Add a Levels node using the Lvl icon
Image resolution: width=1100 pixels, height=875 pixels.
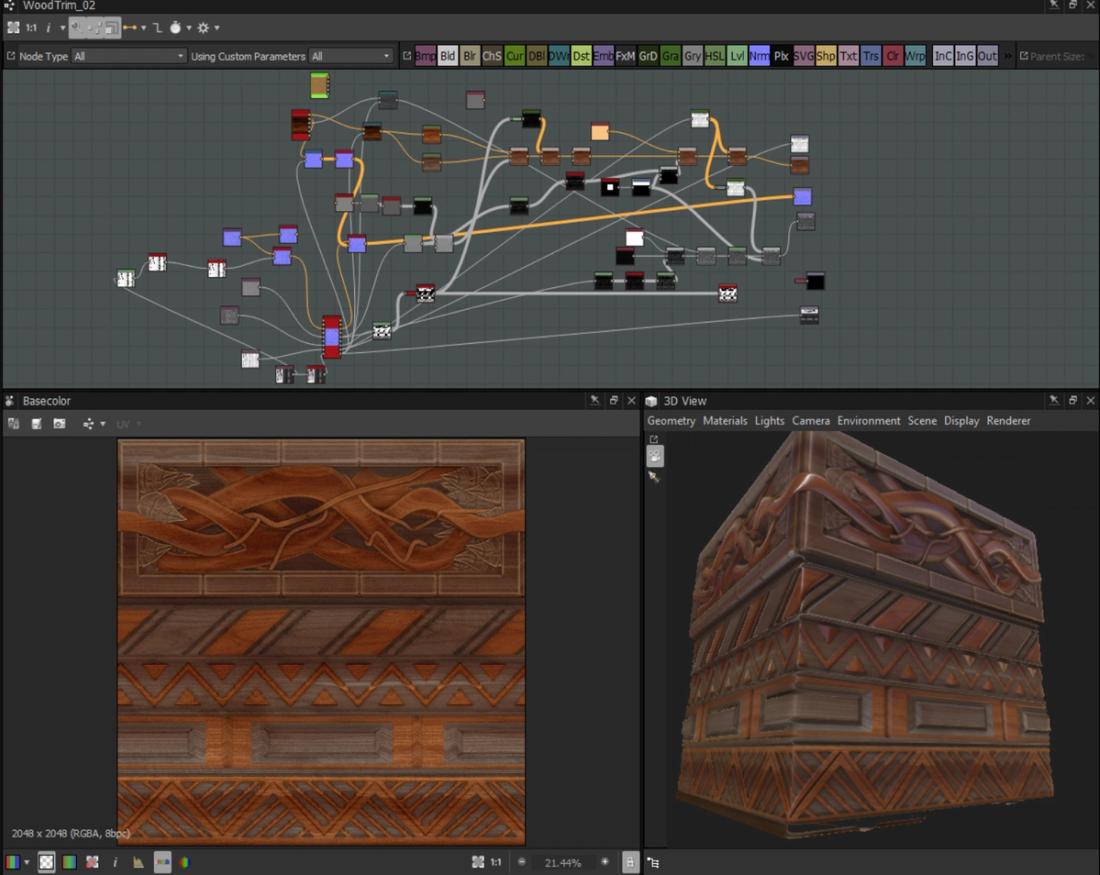pos(737,57)
